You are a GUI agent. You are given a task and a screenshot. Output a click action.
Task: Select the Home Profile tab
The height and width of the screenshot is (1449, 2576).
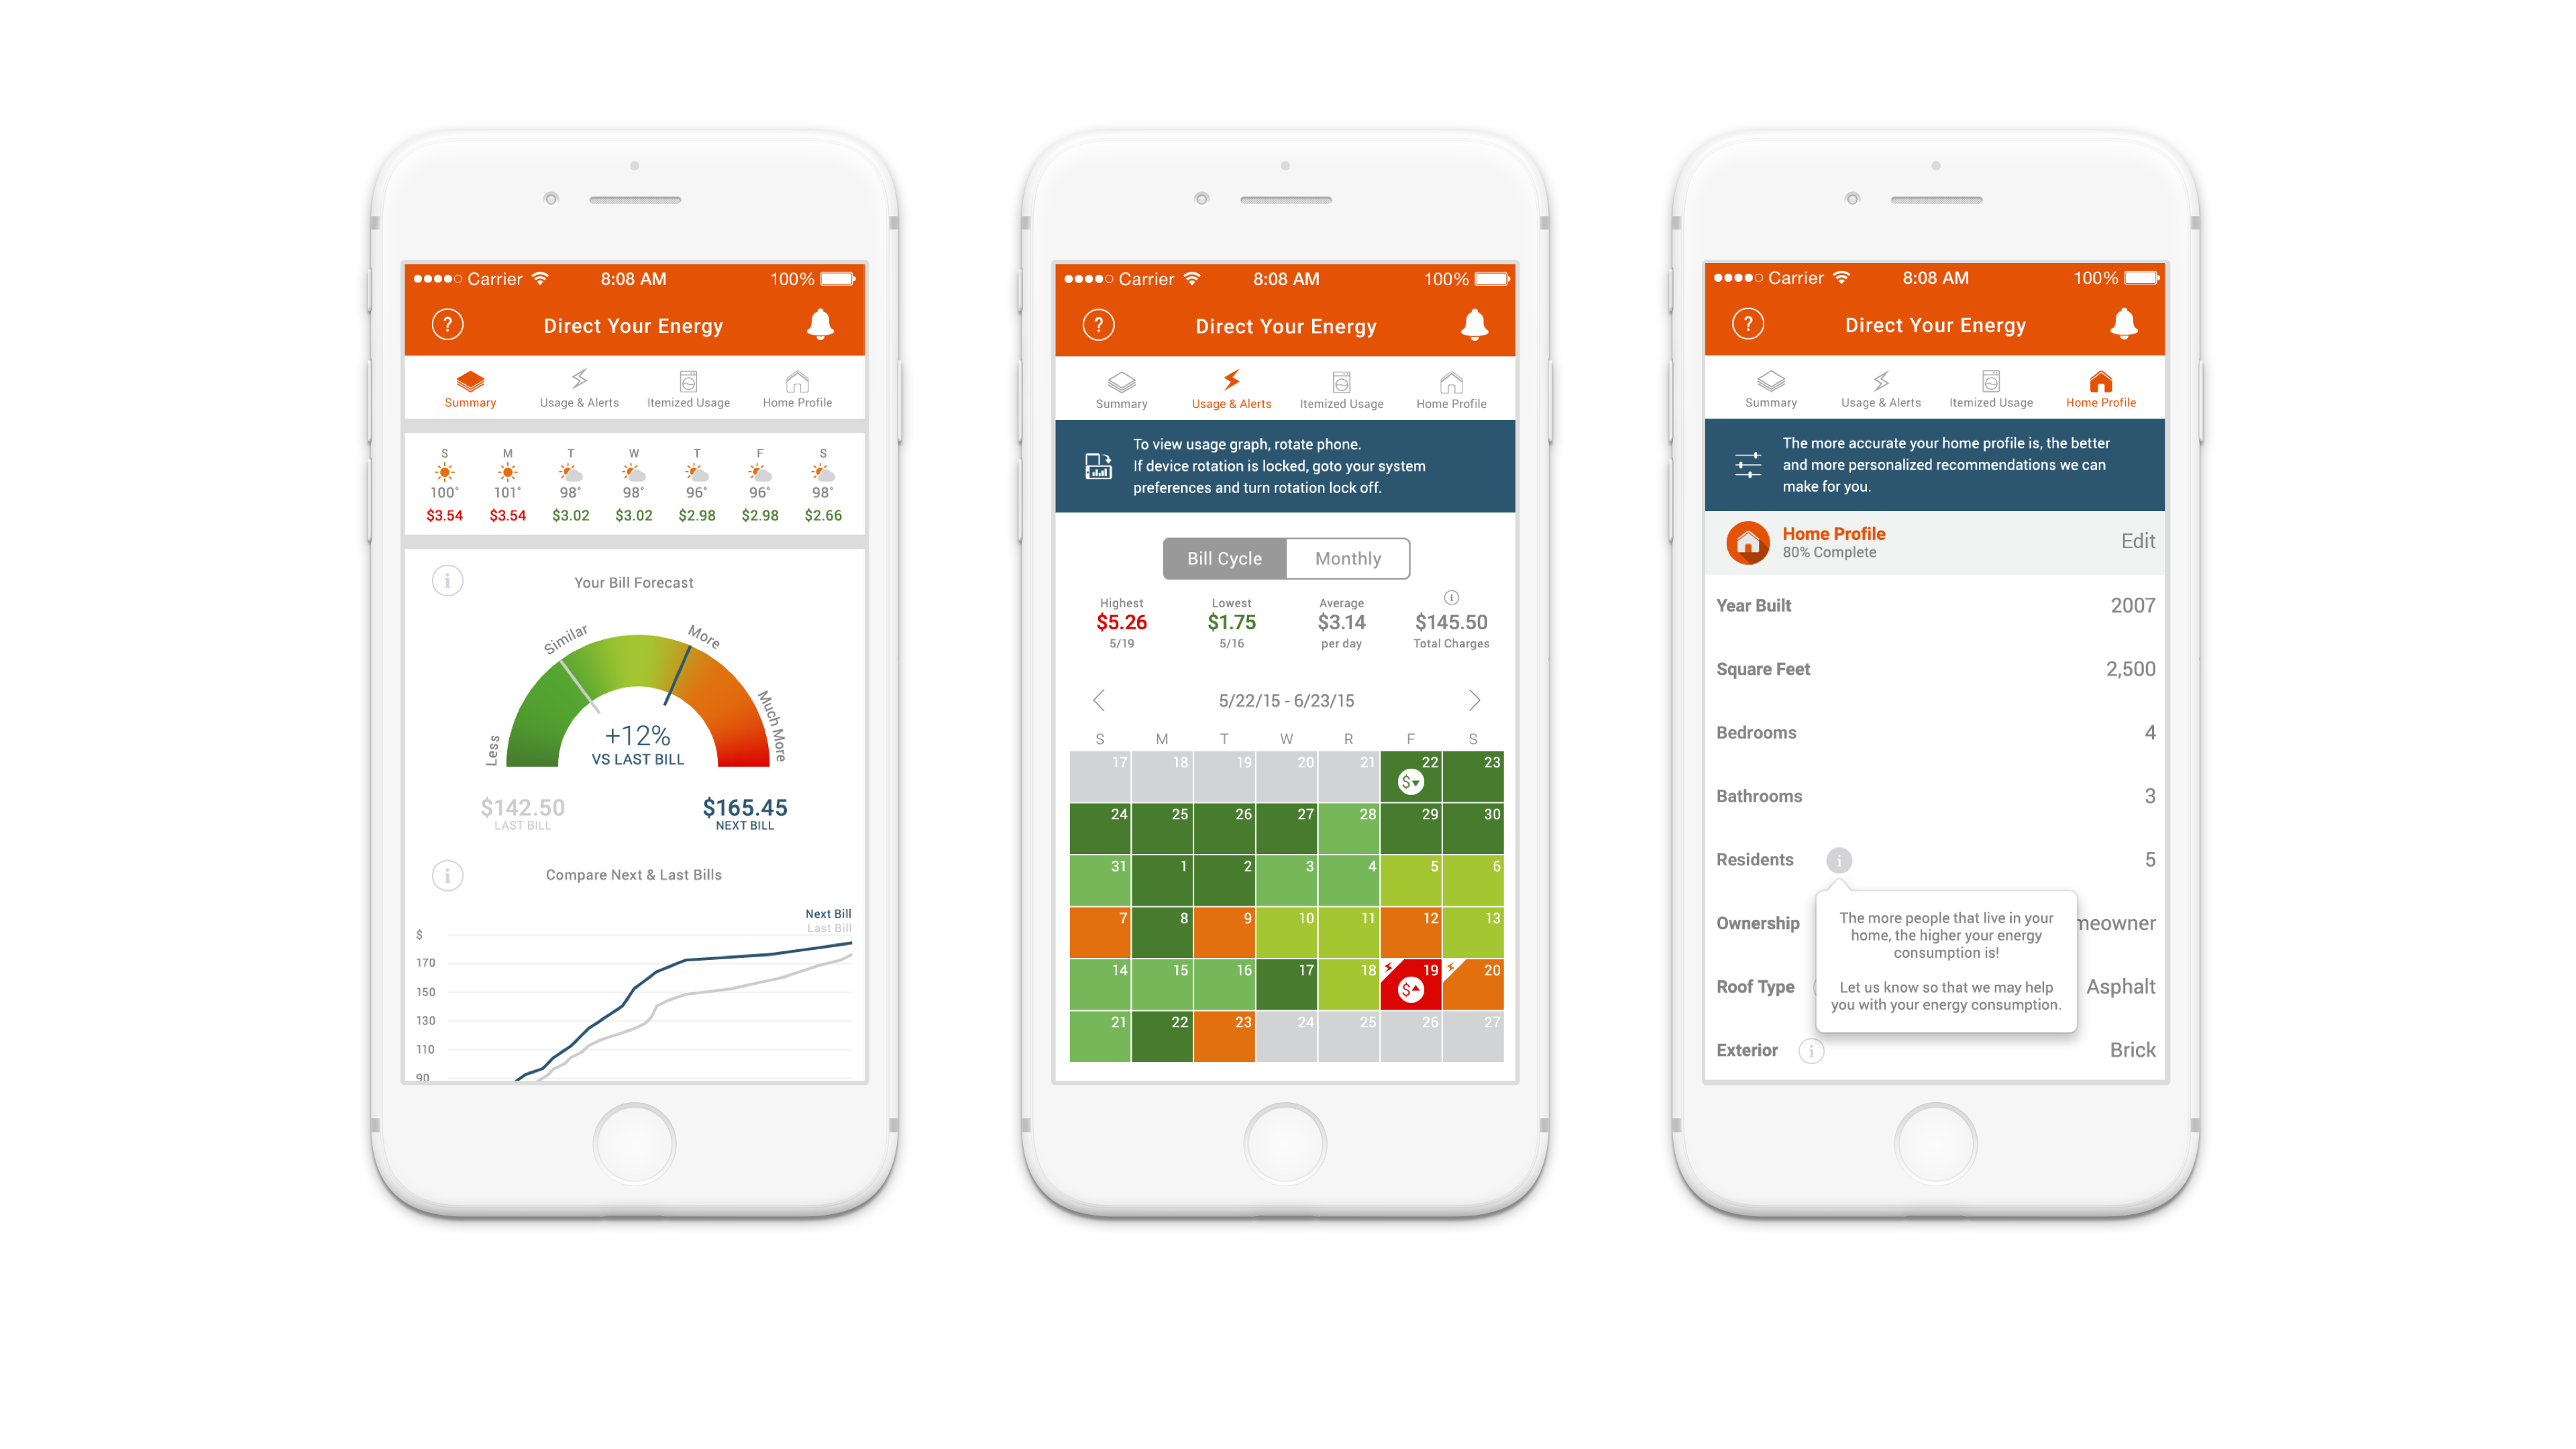pyautogui.click(x=2098, y=388)
